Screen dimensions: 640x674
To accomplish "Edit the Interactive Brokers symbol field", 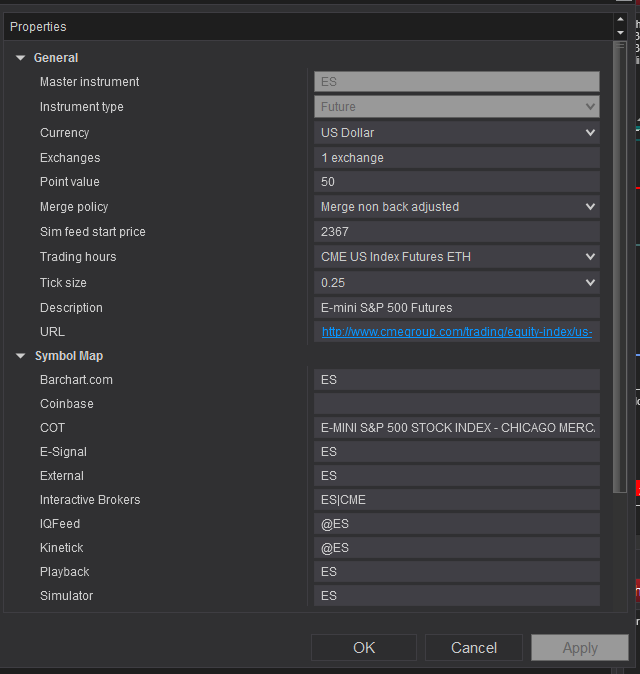I will (456, 500).
